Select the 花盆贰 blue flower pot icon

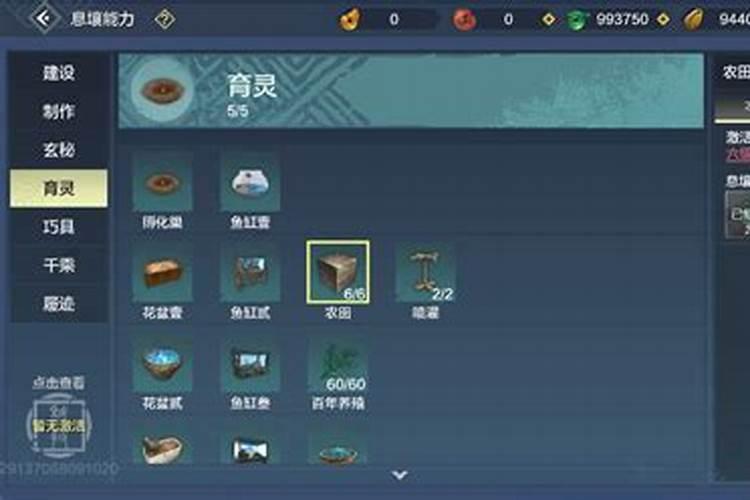click(x=162, y=363)
